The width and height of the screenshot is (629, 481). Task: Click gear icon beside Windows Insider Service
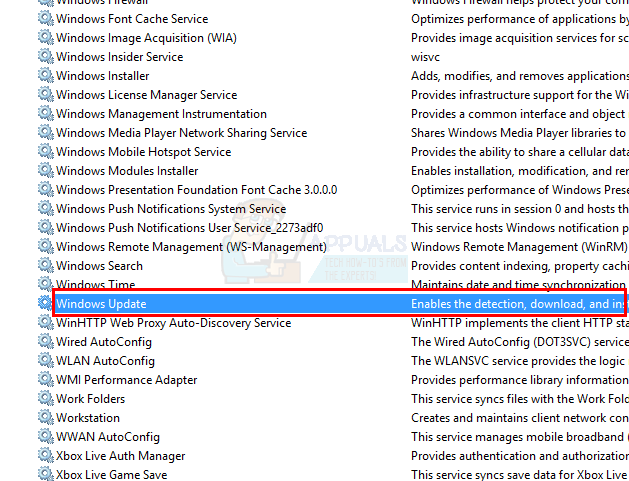click(46, 57)
